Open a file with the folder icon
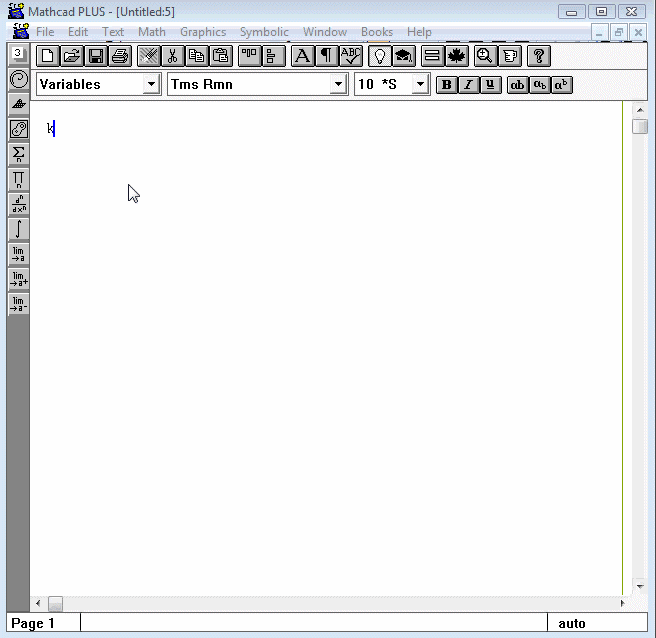656x638 pixels. [71, 56]
